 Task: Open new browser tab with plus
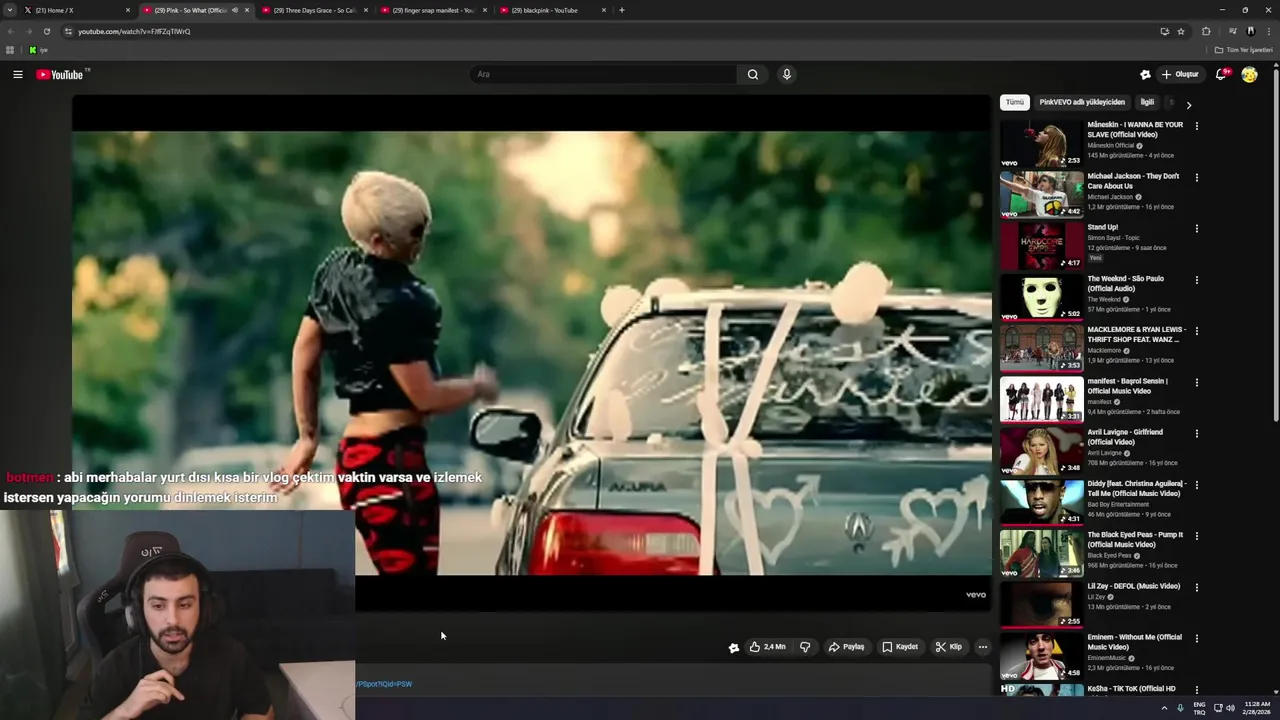click(622, 10)
